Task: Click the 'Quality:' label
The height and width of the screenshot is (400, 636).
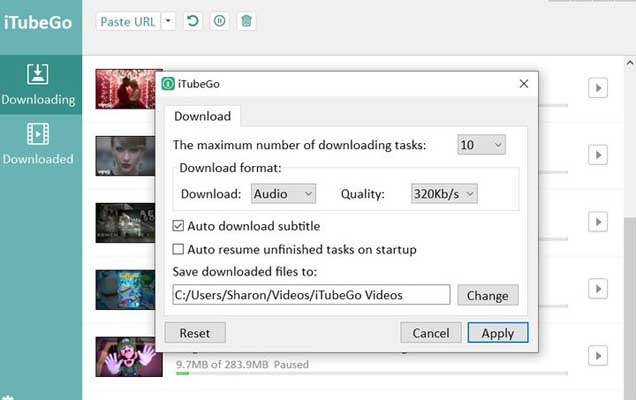Action: [x=363, y=194]
